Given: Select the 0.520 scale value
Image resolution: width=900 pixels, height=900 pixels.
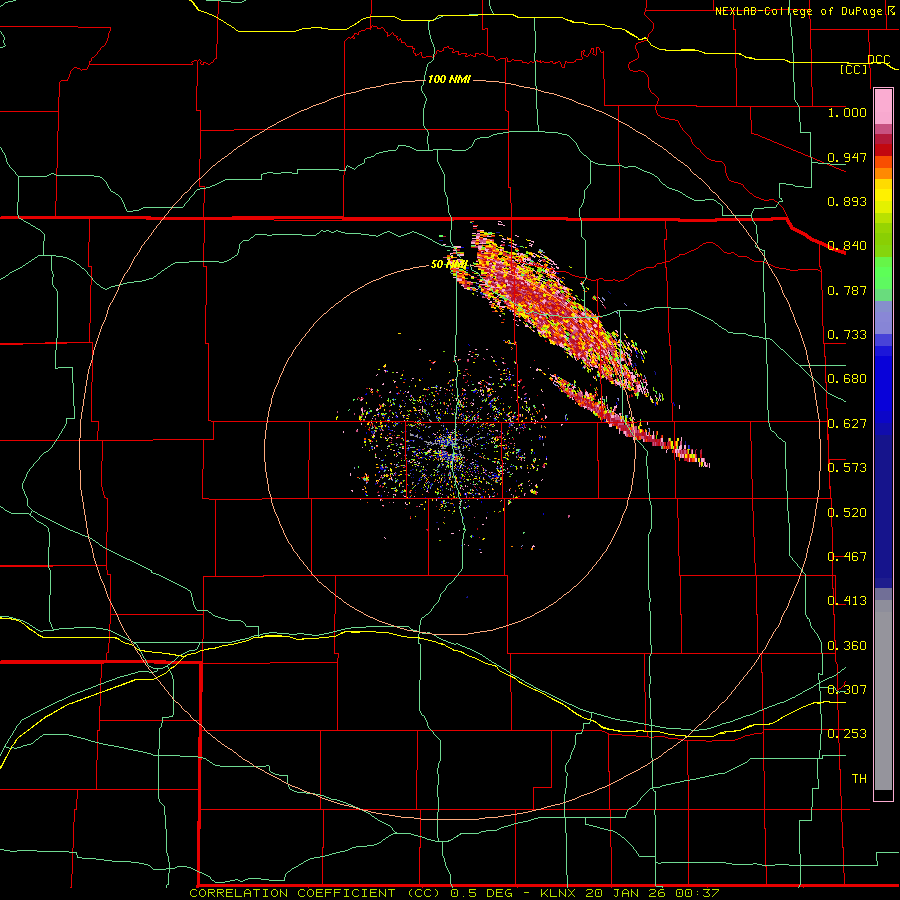Looking at the screenshot, I should click(847, 513).
